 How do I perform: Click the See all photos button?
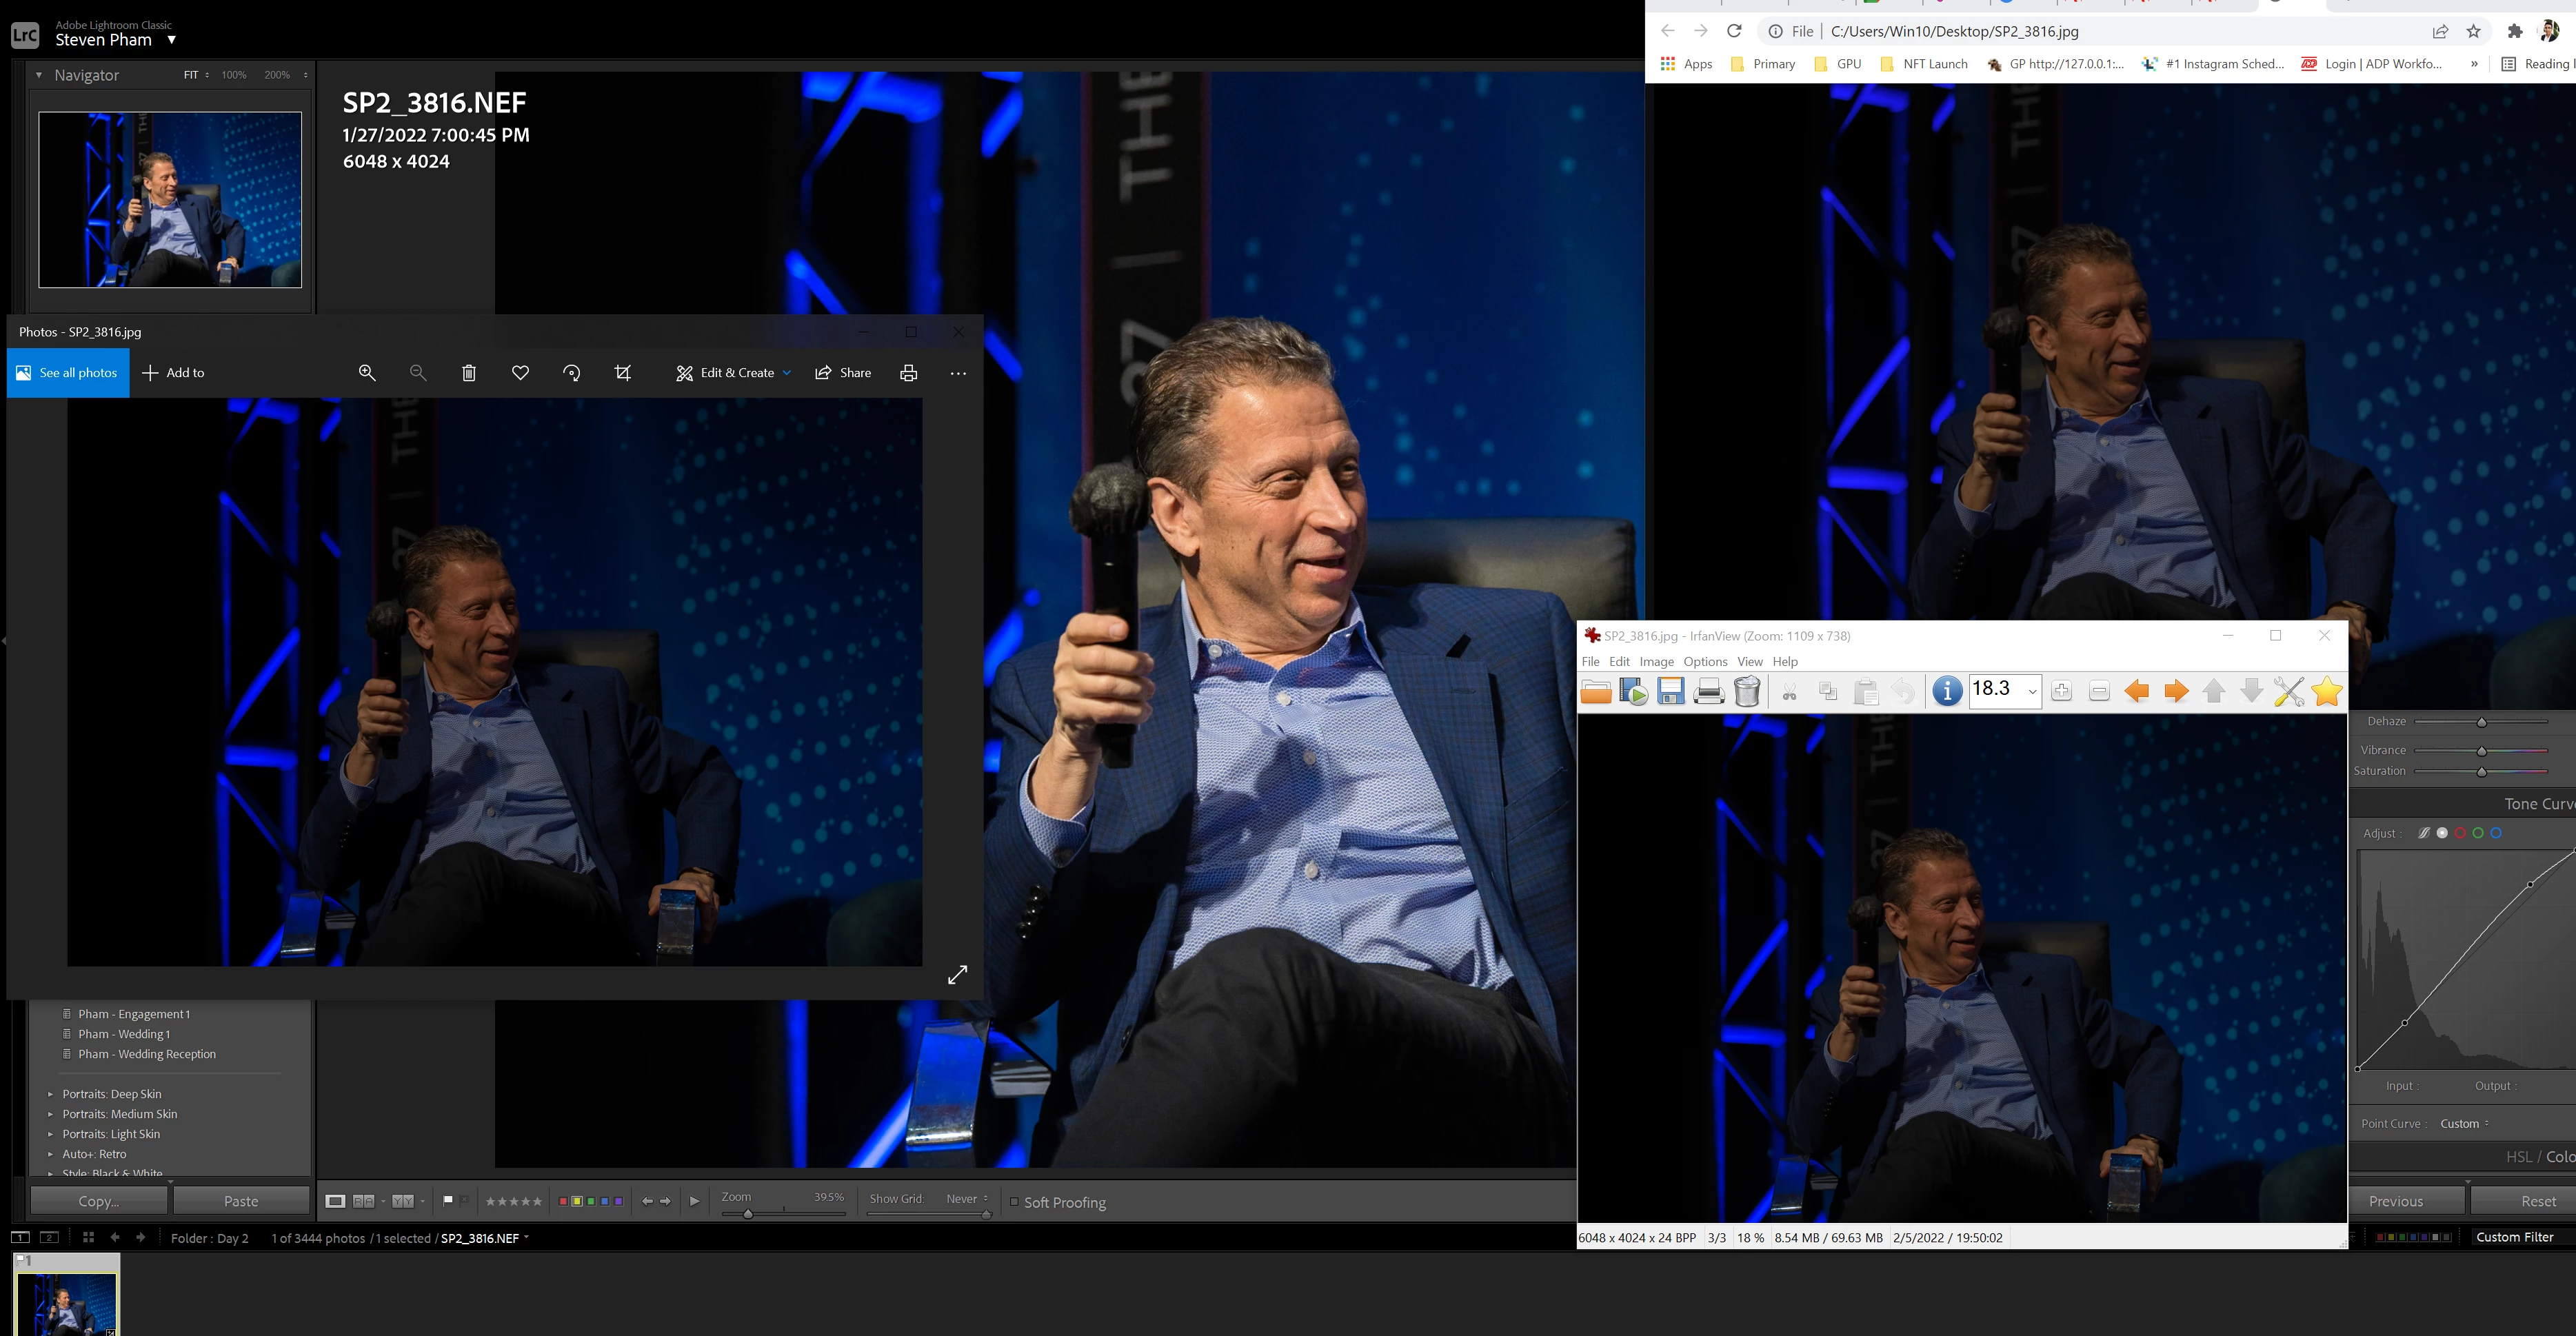[x=68, y=373]
